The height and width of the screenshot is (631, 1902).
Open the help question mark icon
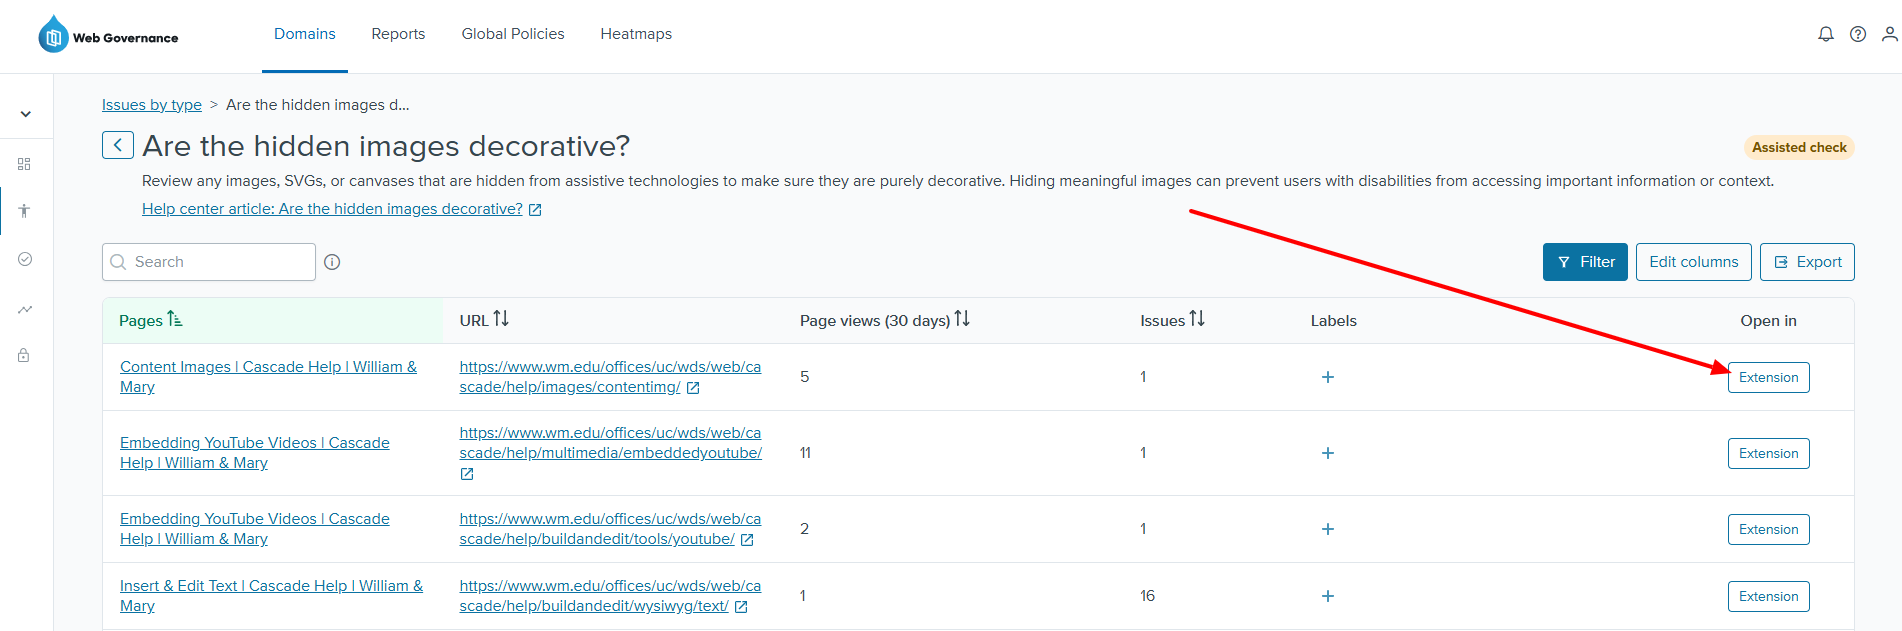tap(1858, 34)
